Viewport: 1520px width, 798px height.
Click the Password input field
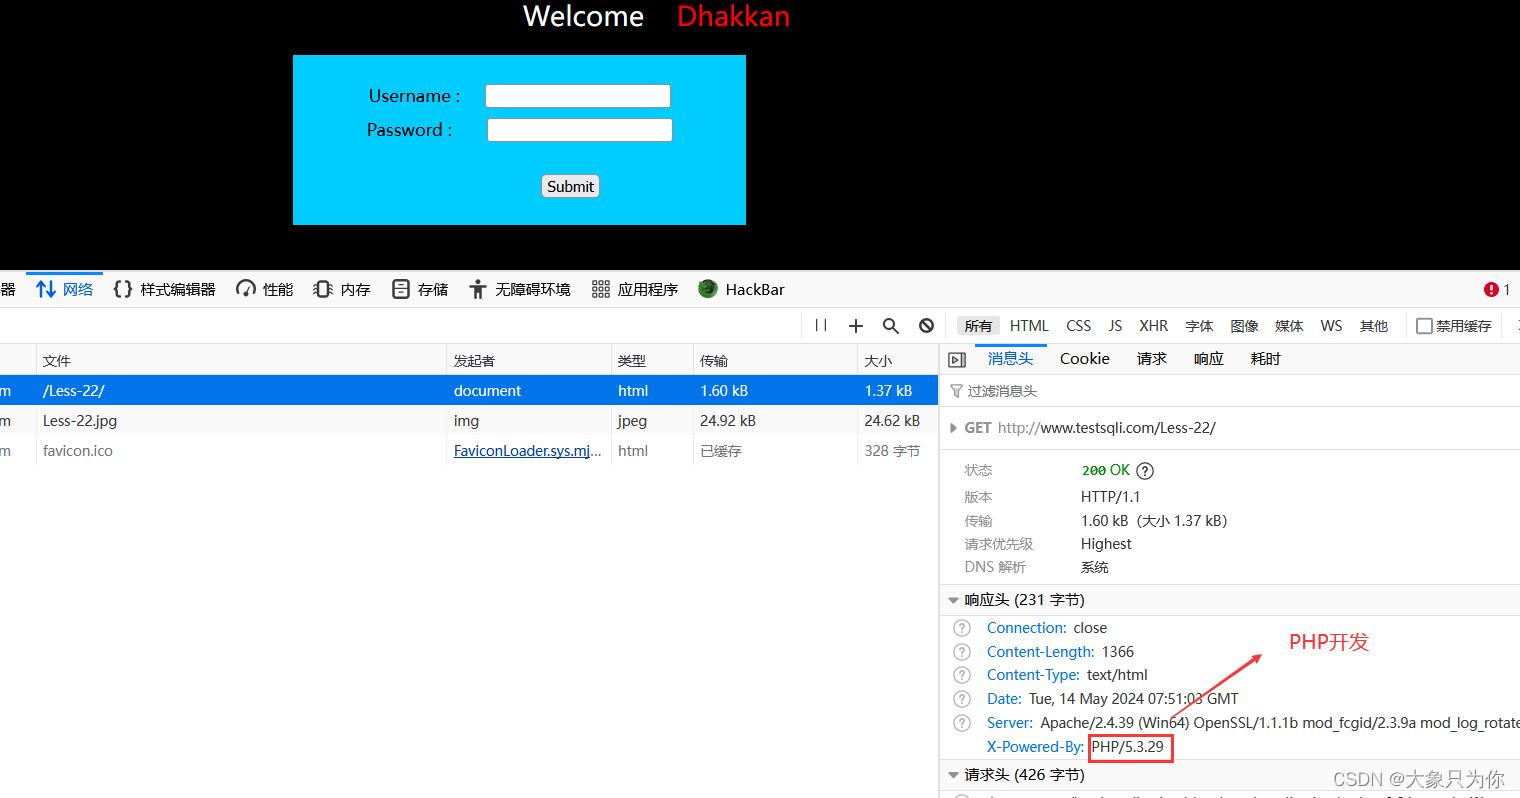[x=580, y=130]
